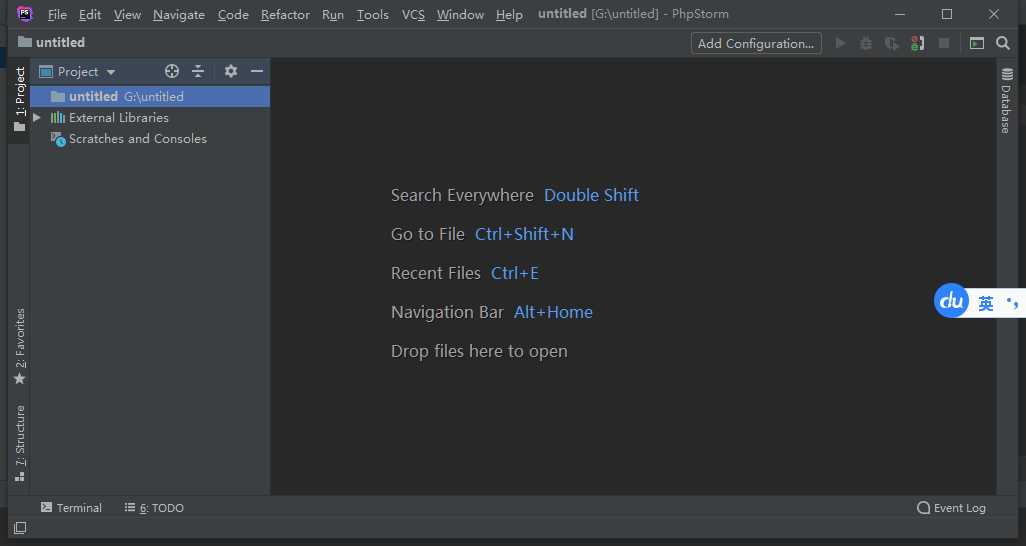This screenshot has width=1026, height=546.
Task: Switch input language via '英' indicator
Action: 985,303
